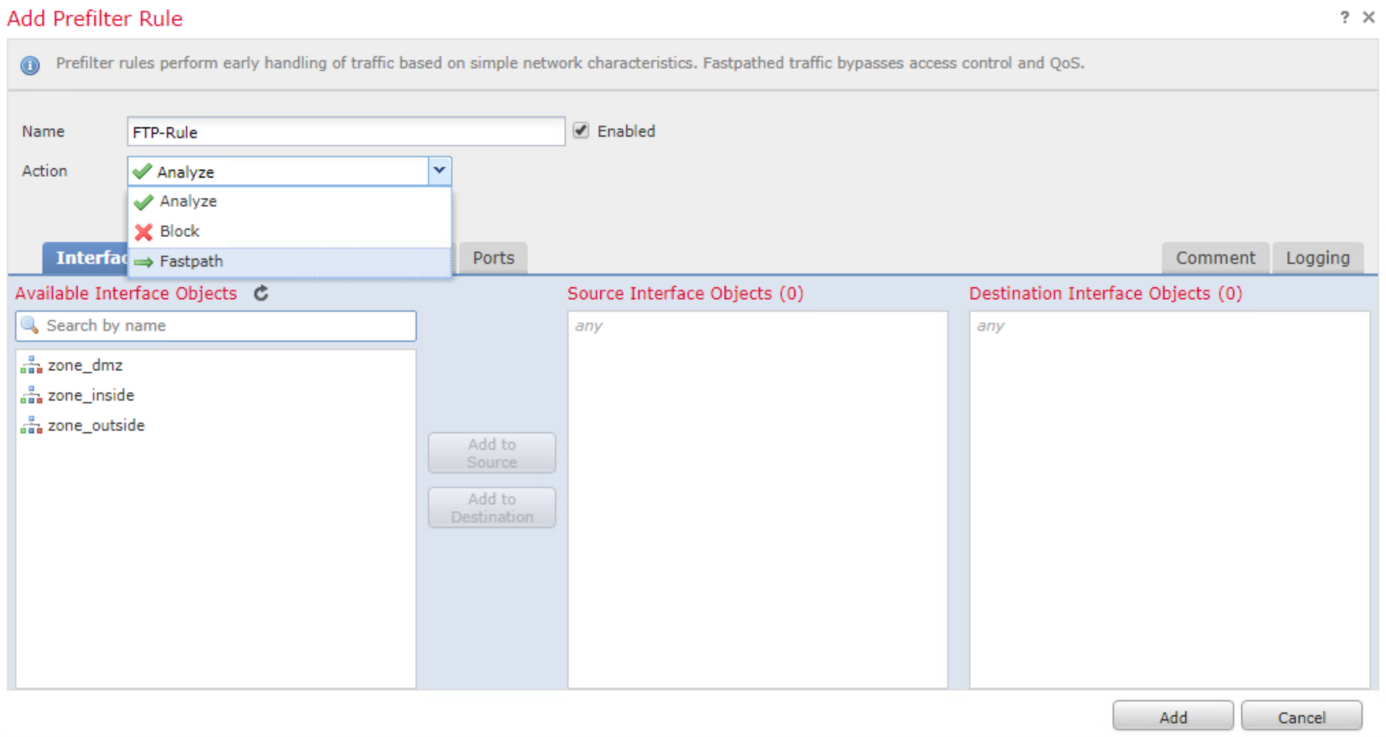
Task: Open the Logging tab
Action: point(1317,258)
